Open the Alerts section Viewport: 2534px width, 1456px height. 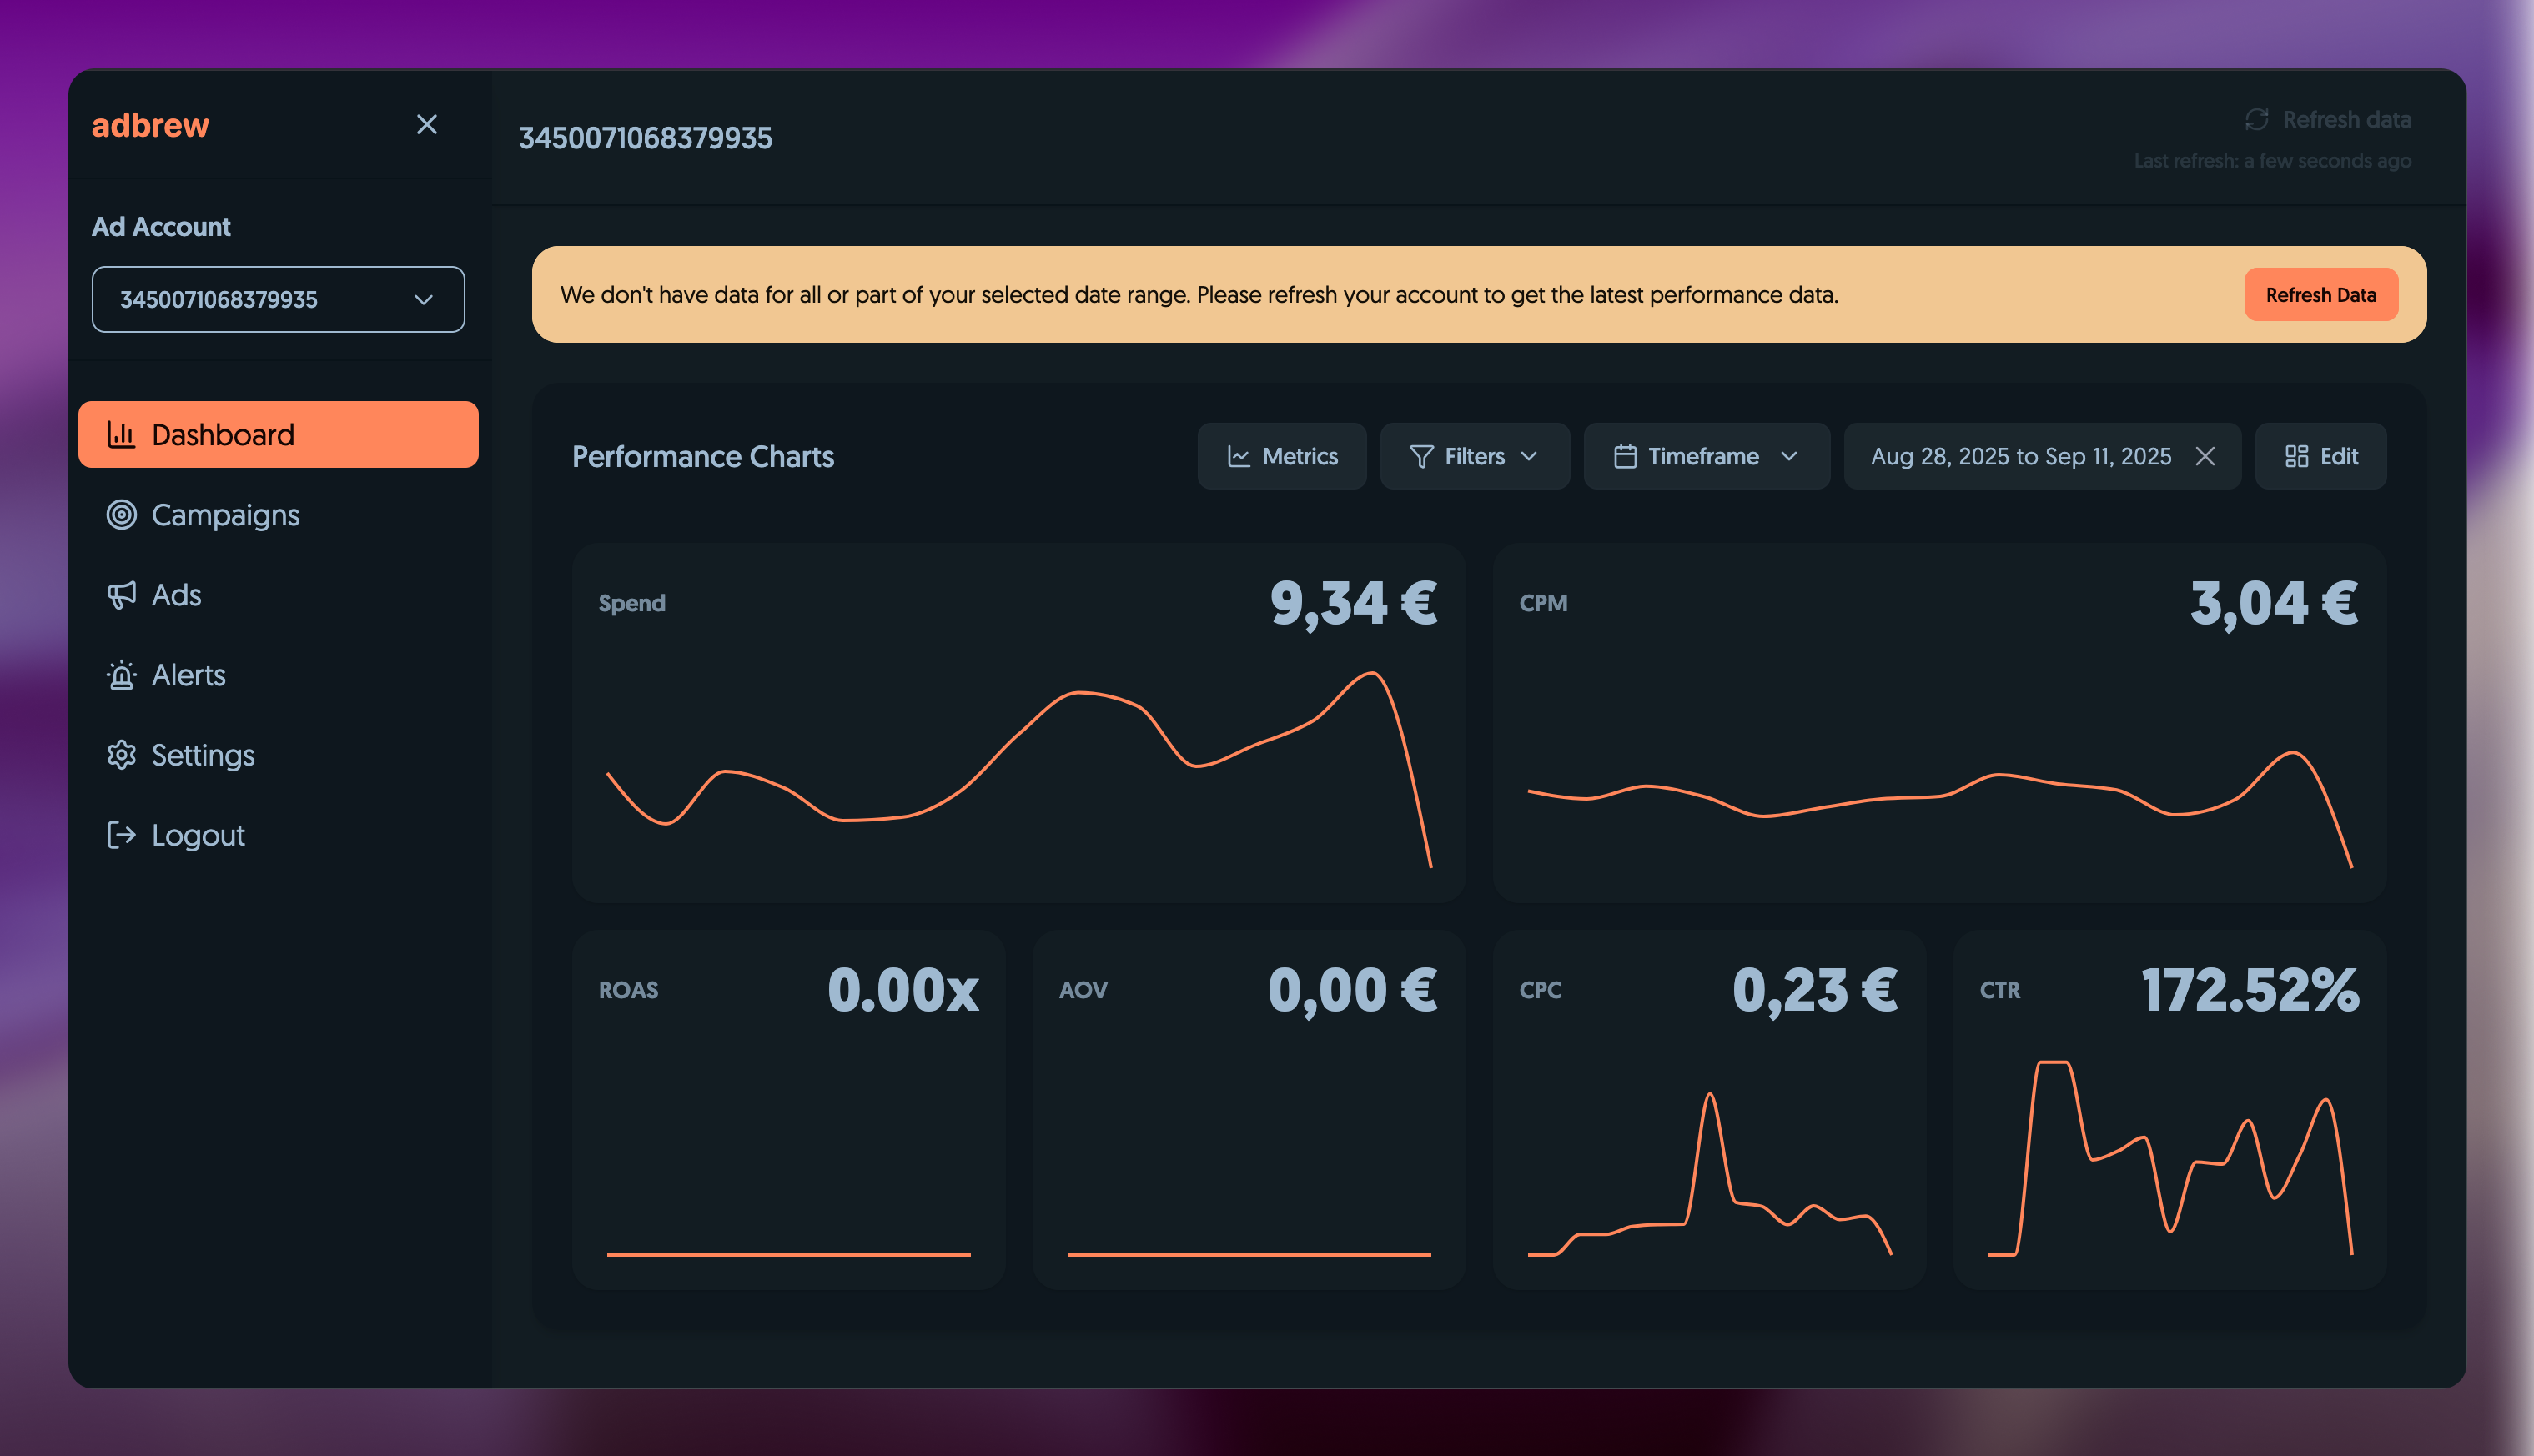[278, 674]
